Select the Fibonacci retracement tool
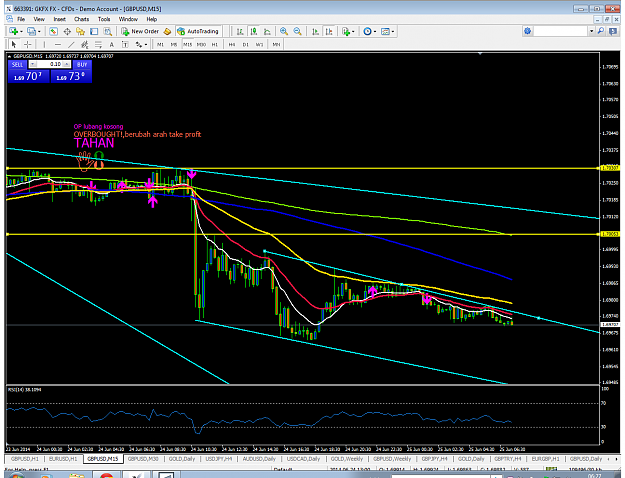The width and height of the screenshot is (625, 478). (98, 44)
